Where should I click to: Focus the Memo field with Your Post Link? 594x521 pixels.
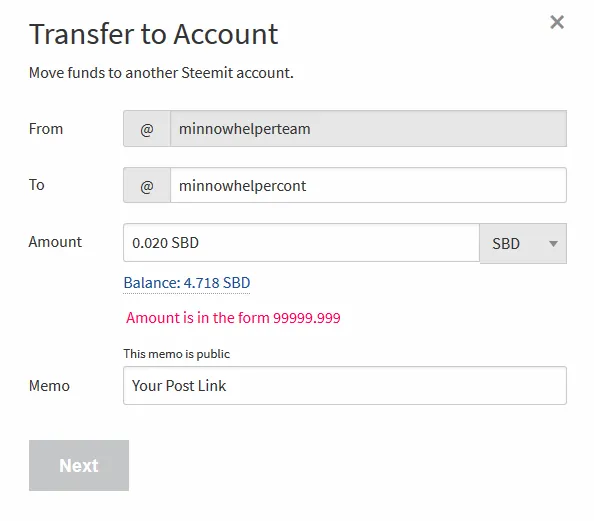click(345, 385)
